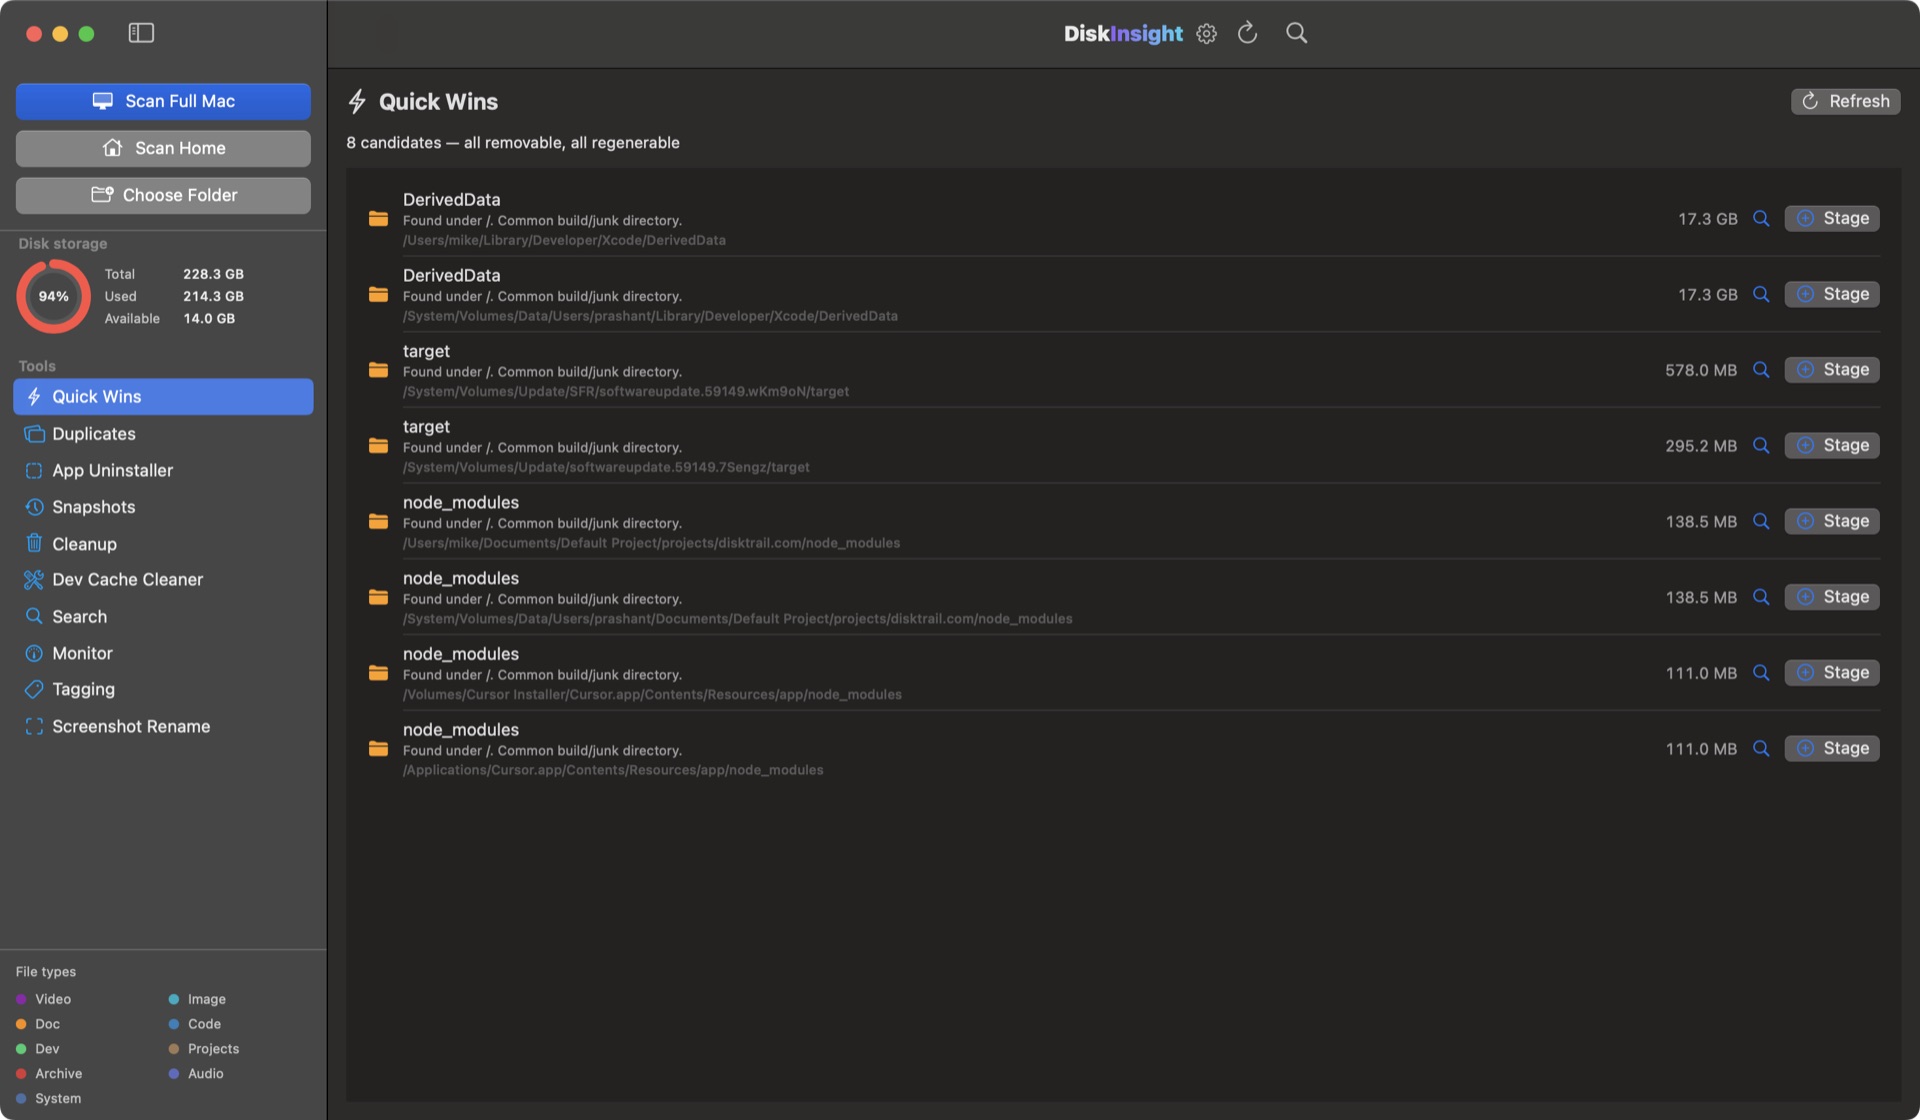This screenshot has height=1120, width=1920.
Task: Click the red Archive color dot
Action: (x=21, y=1074)
